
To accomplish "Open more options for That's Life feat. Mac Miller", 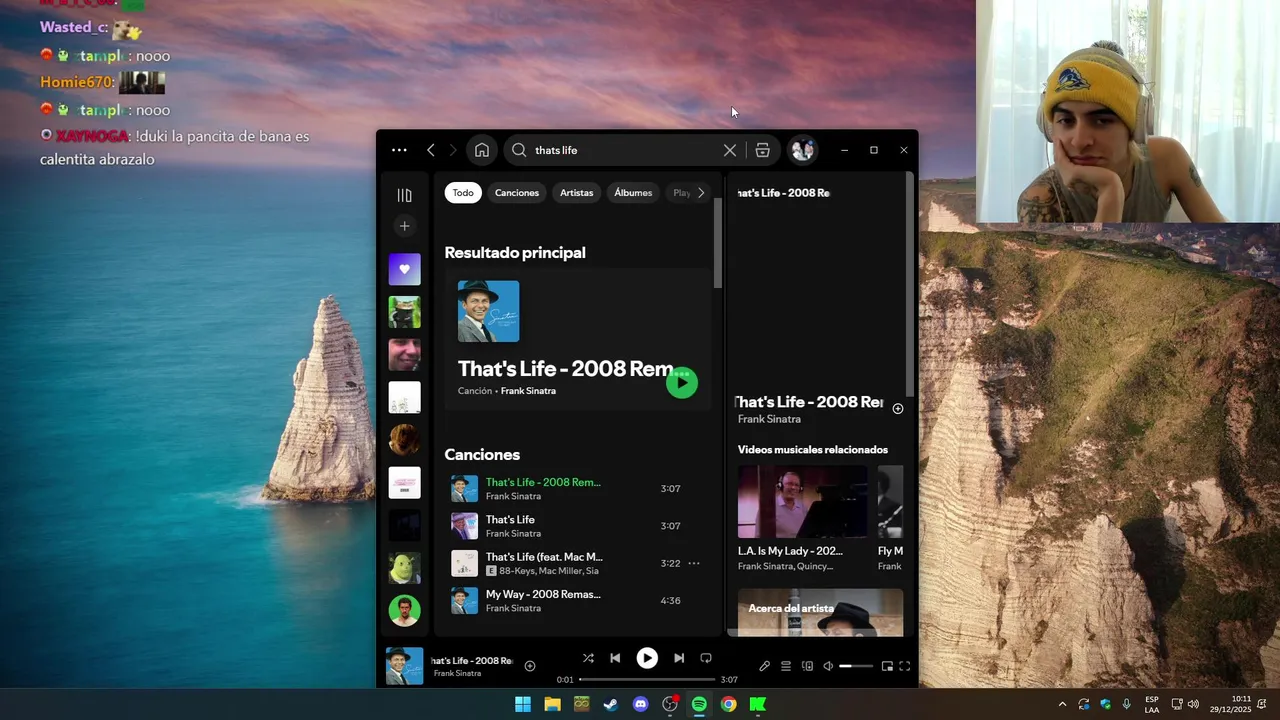I will coord(694,563).
